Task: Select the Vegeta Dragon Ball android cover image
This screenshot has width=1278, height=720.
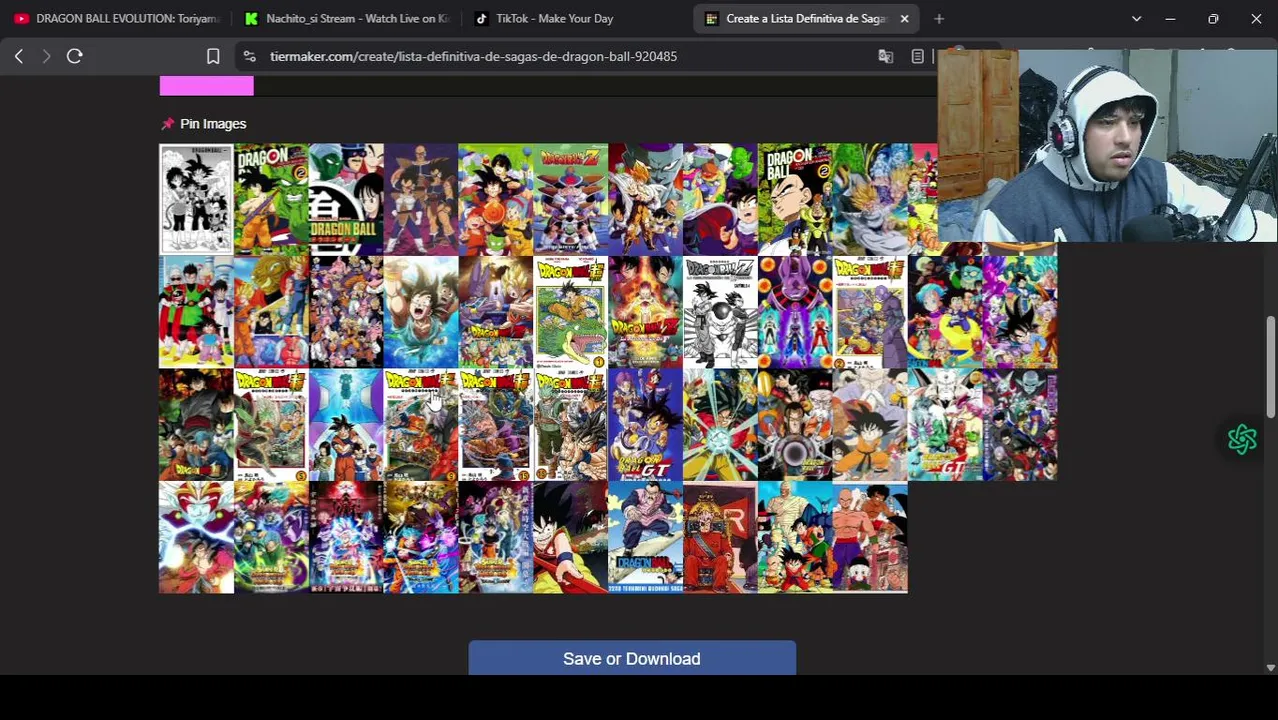Action: click(x=796, y=199)
